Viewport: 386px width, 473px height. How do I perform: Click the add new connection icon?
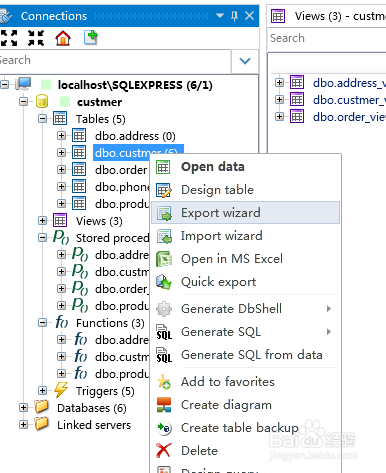[x=90, y=37]
